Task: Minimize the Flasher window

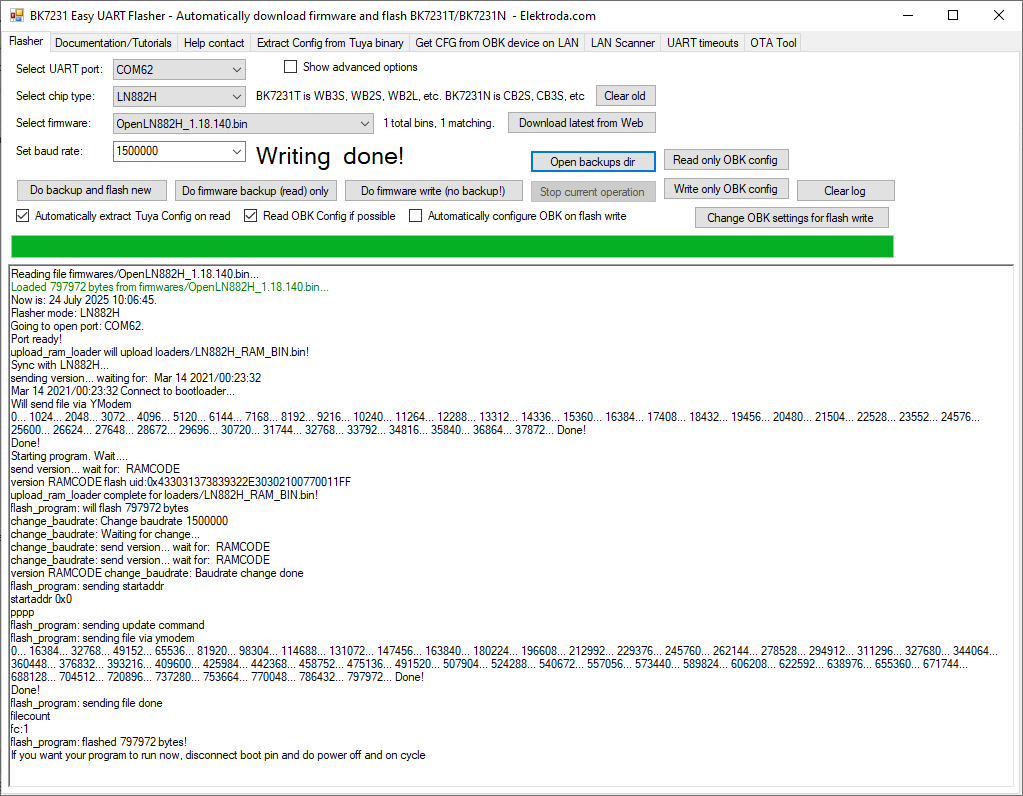Action: 908,15
